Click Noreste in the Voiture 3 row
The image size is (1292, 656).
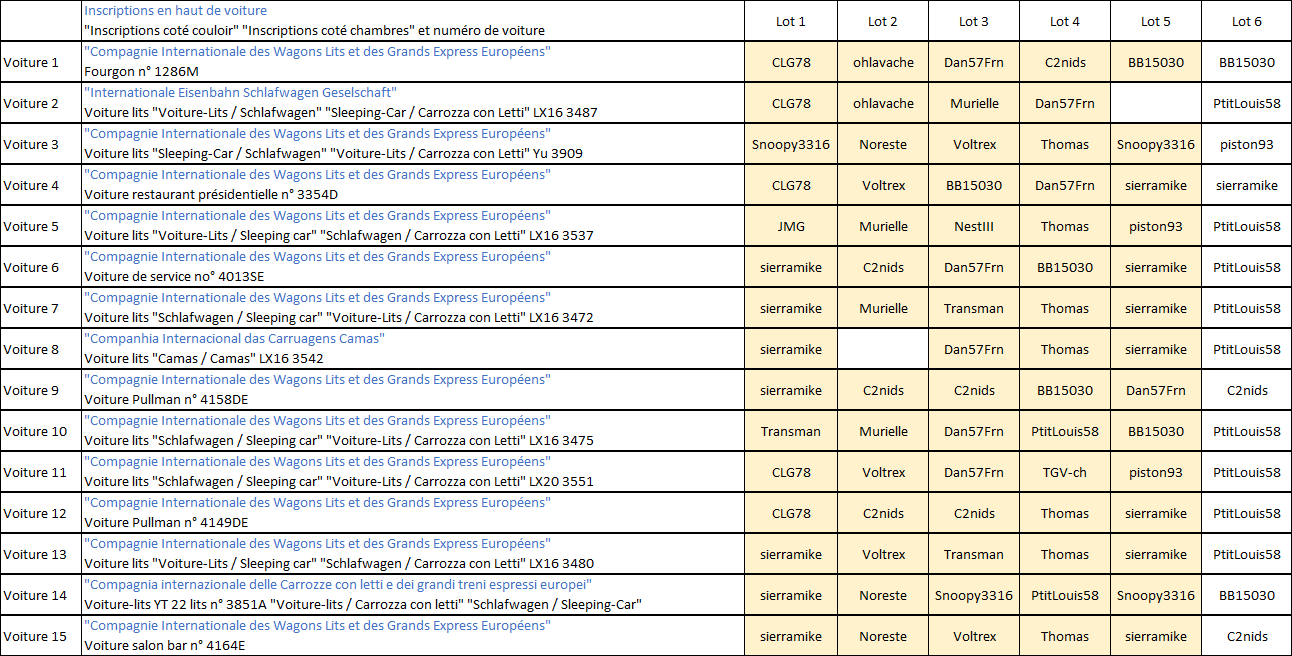[883, 144]
